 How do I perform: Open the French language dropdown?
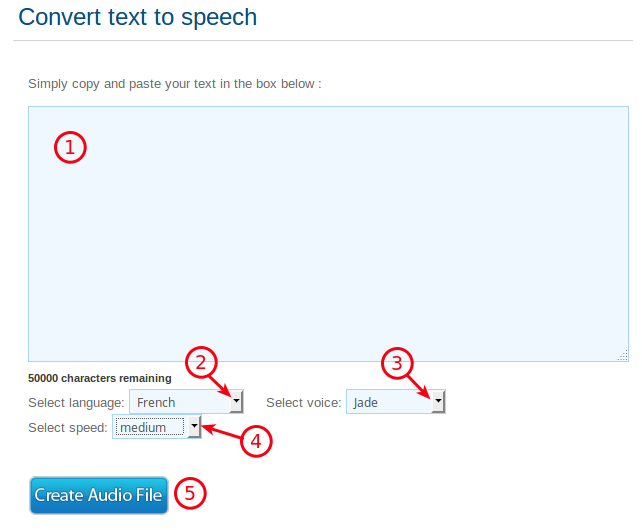pos(179,403)
